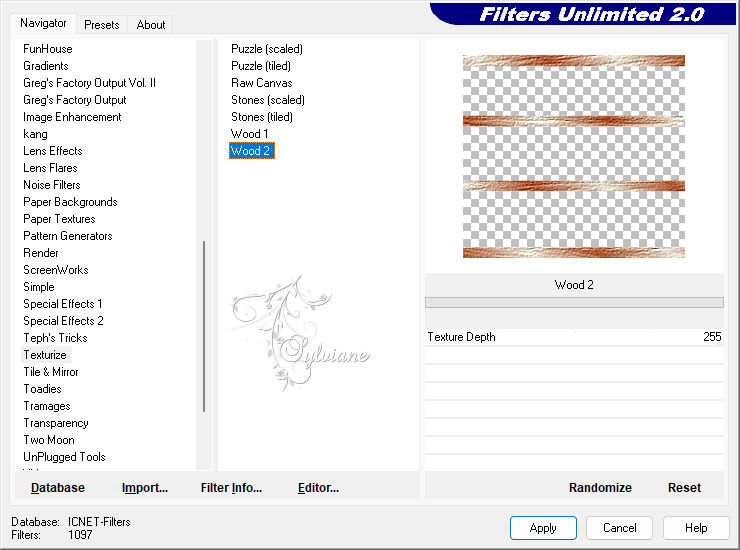Randomize the filter settings

coord(600,488)
